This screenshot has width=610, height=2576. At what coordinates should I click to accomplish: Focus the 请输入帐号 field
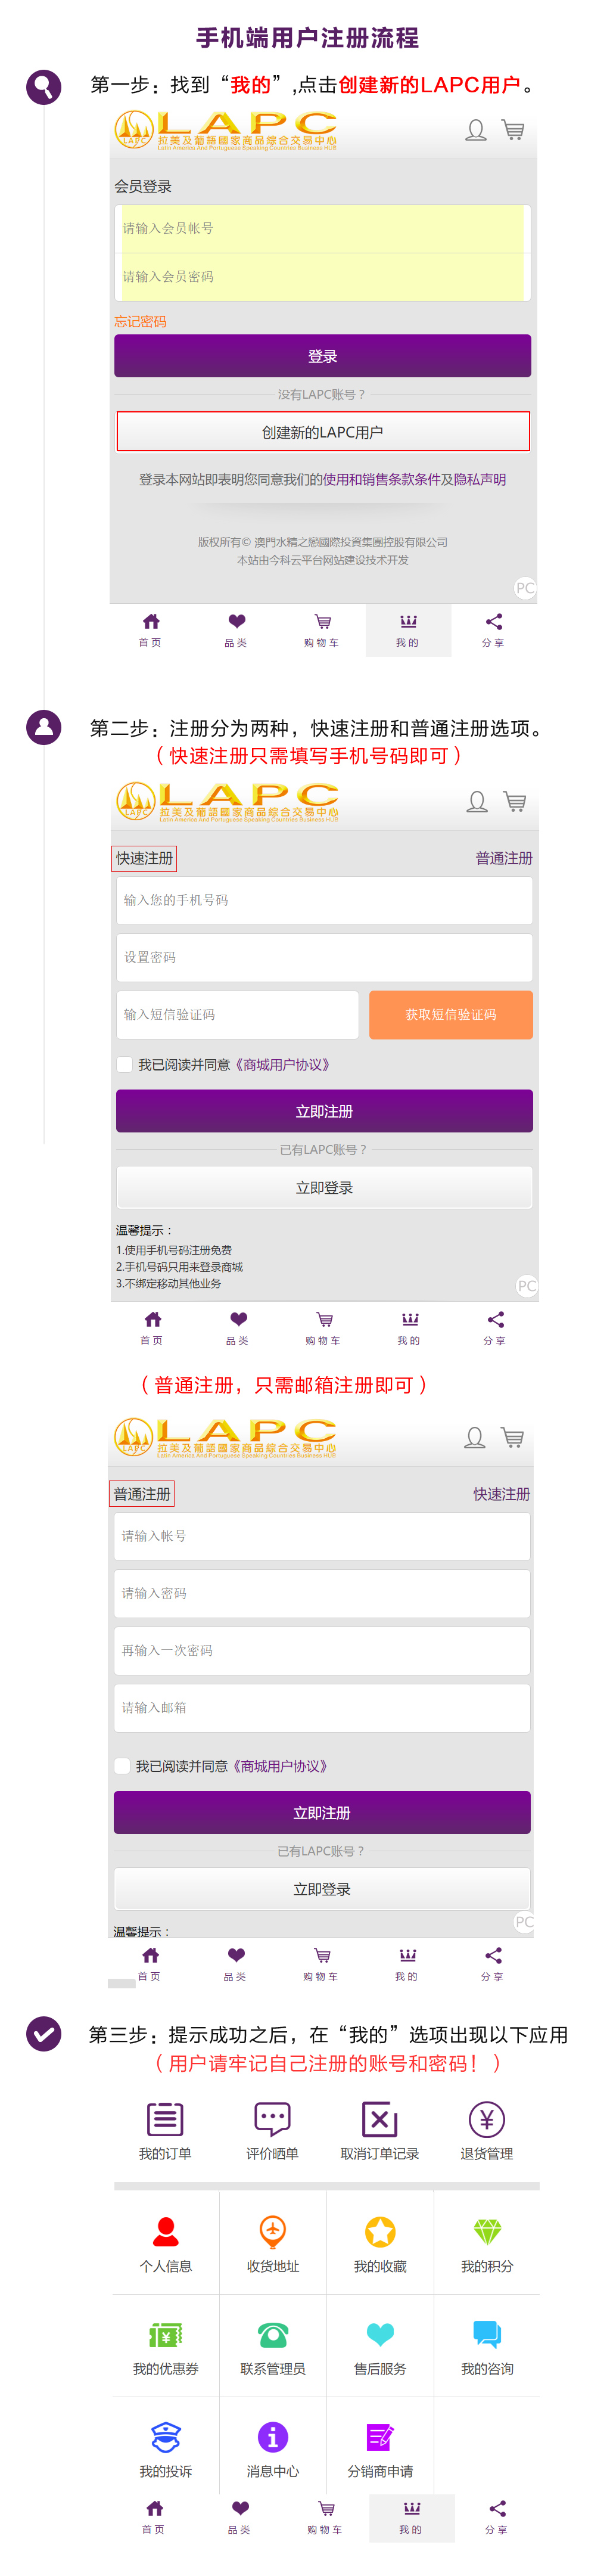pos(322,1536)
